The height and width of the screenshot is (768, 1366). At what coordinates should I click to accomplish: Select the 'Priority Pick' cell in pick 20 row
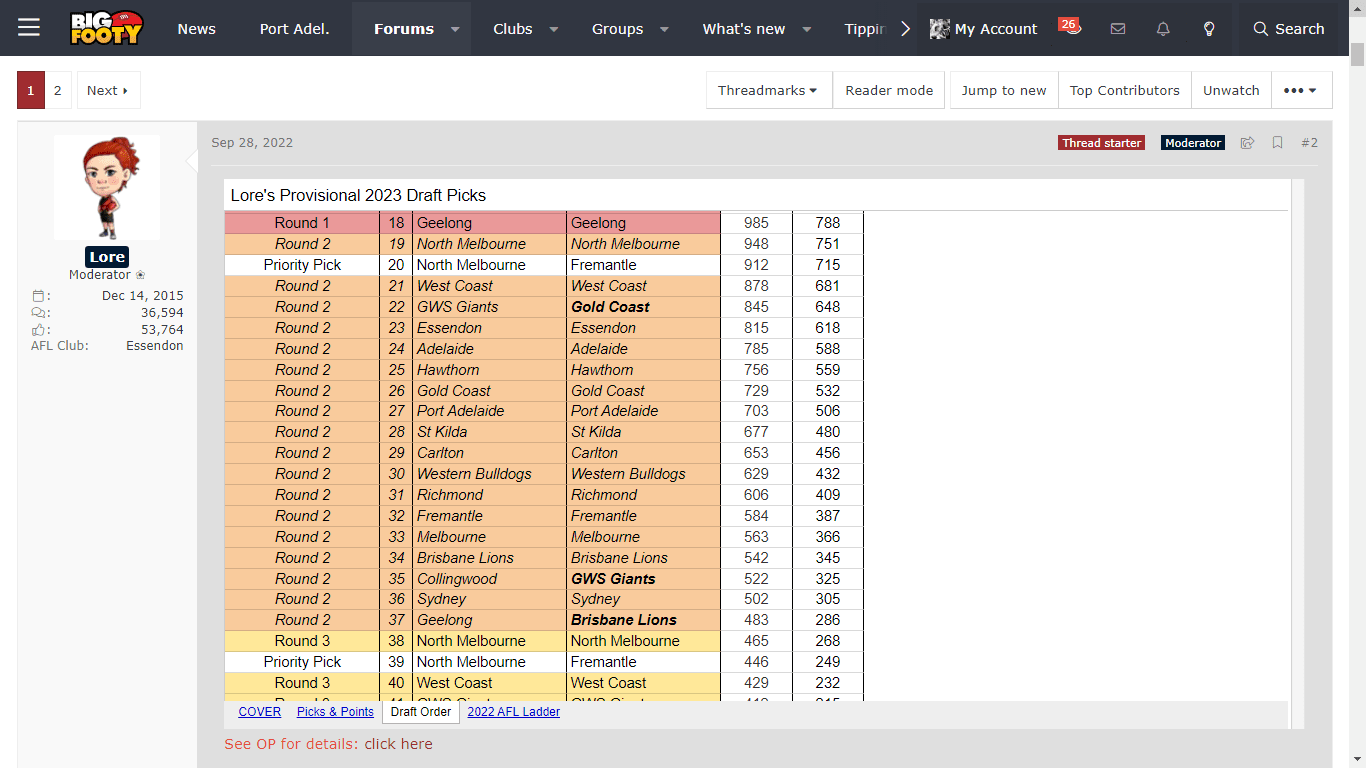302,265
